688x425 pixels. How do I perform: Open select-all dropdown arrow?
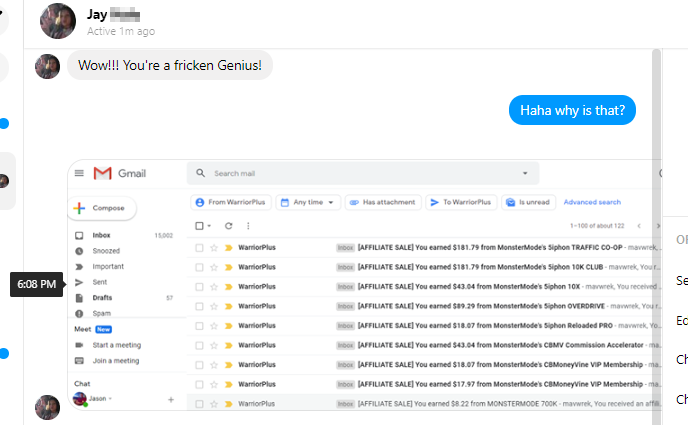click(209, 226)
